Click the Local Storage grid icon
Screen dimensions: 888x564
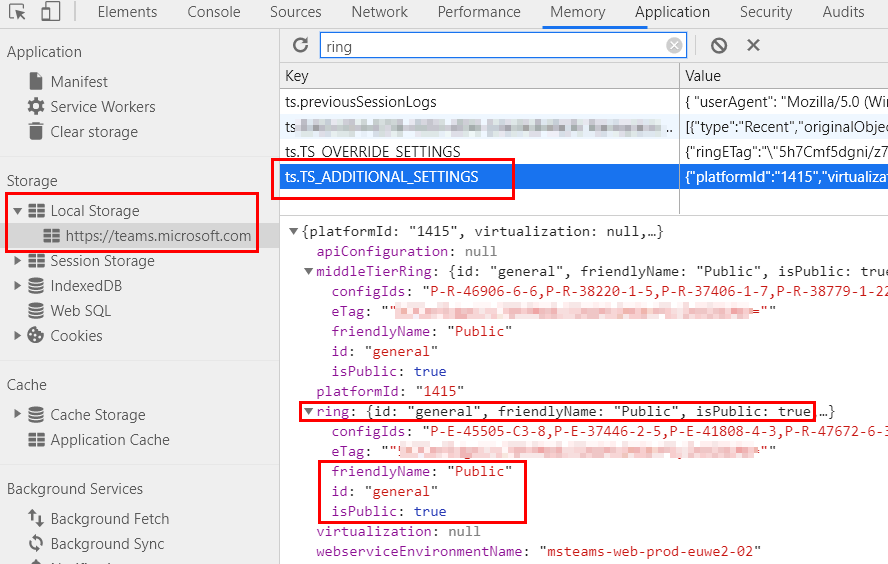coord(37,211)
